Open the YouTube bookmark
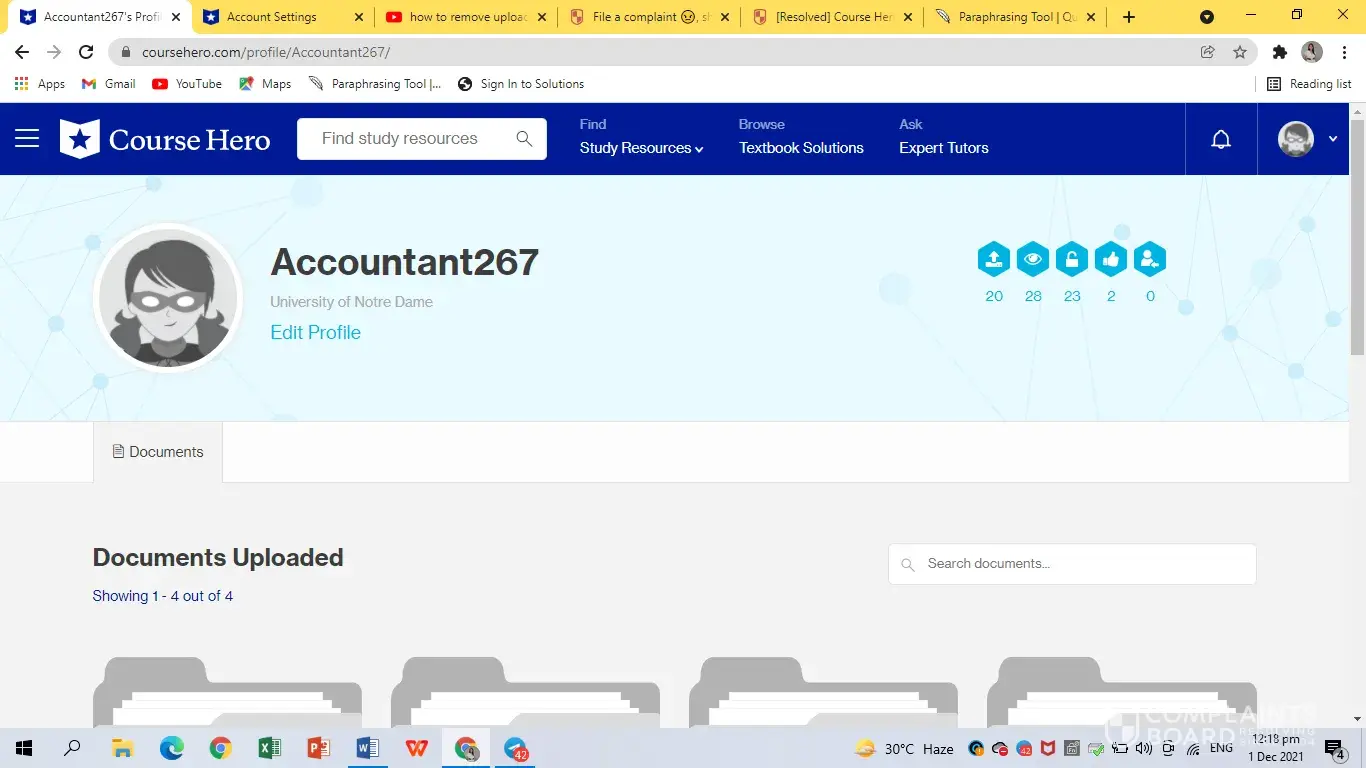 187,84
